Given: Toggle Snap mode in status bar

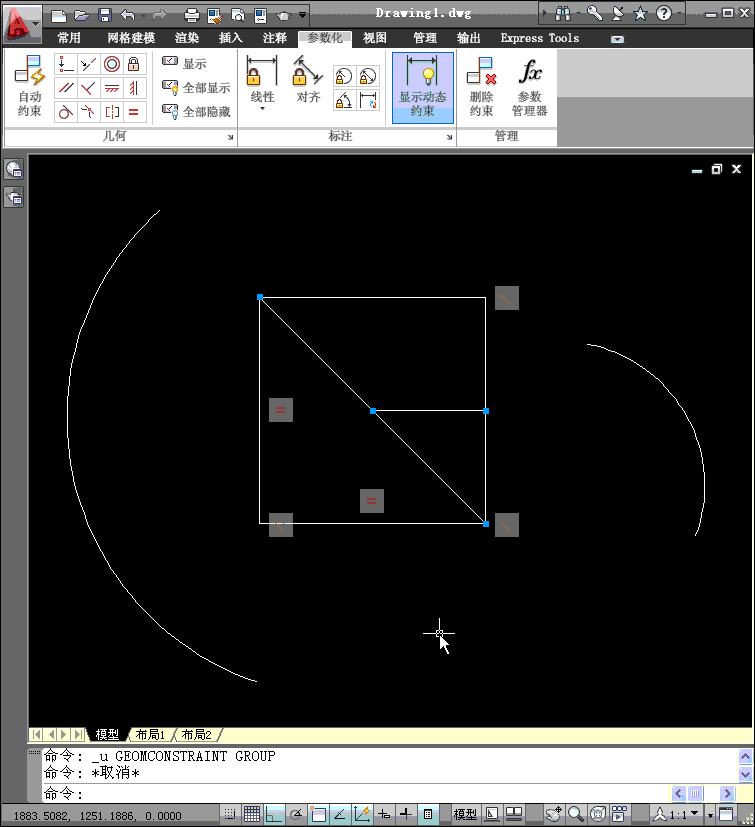Looking at the screenshot, I should coord(230,814).
